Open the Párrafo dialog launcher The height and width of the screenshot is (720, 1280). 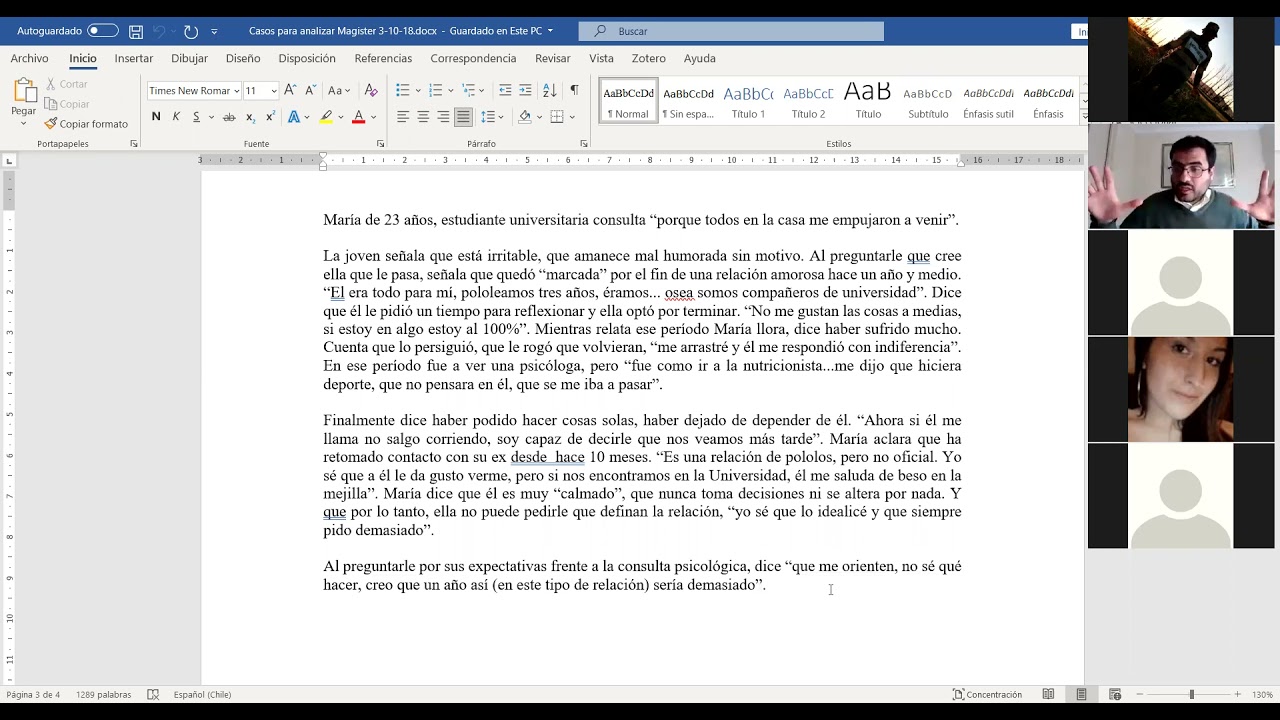tap(584, 144)
